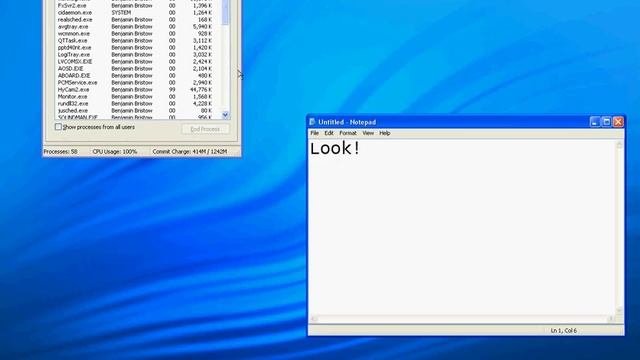
Task: Select the Monitor.exe process row
Action: click(x=139, y=96)
